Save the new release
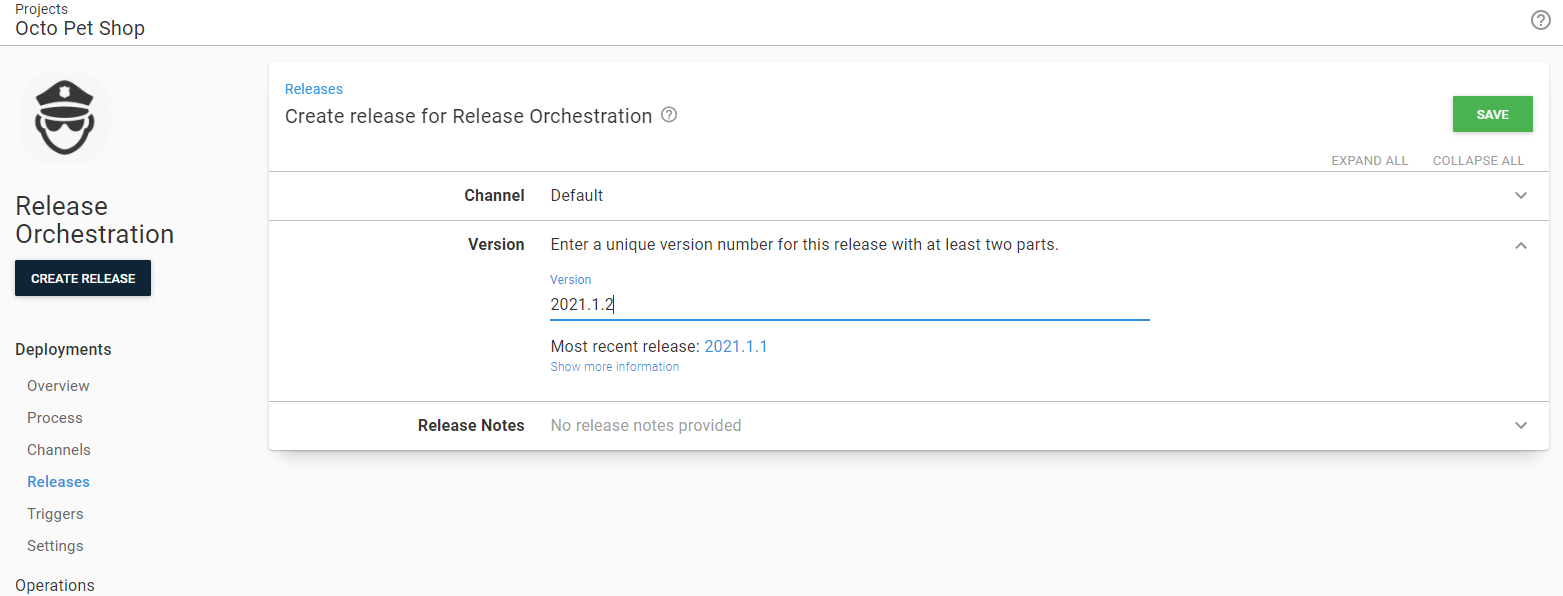The height and width of the screenshot is (596, 1563). coord(1492,113)
